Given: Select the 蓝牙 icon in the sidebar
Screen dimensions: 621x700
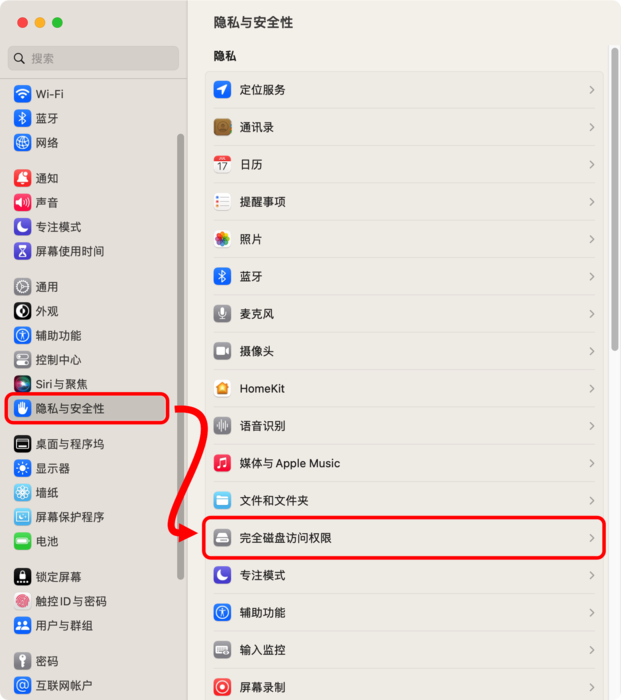Looking at the screenshot, I should (x=22, y=118).
